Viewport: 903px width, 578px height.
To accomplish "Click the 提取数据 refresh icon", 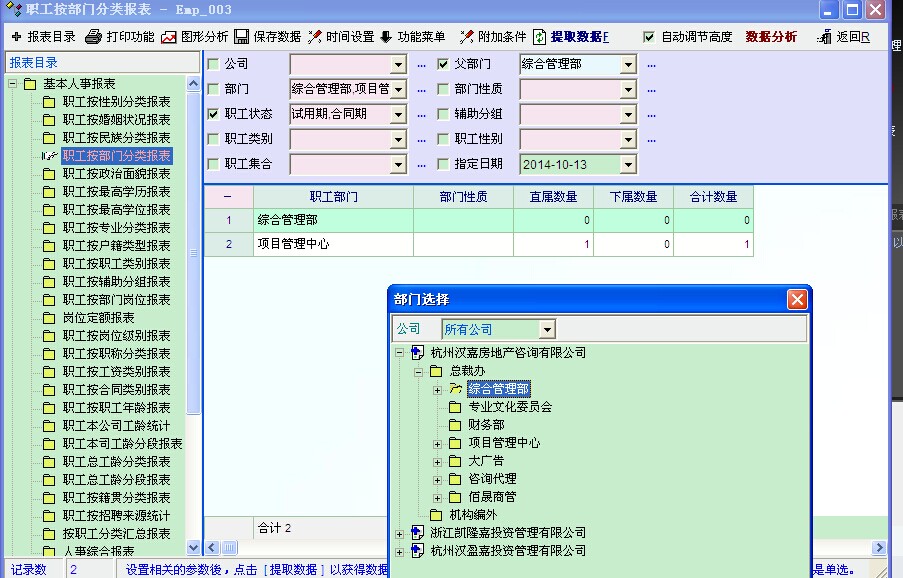I will tap(540, 37).
